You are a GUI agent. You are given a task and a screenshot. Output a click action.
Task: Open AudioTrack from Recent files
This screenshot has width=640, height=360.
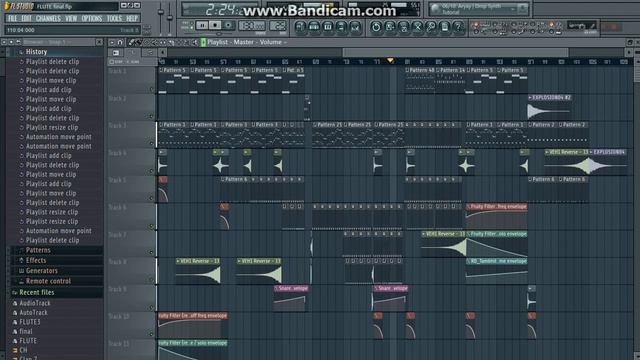coord(35,303)
